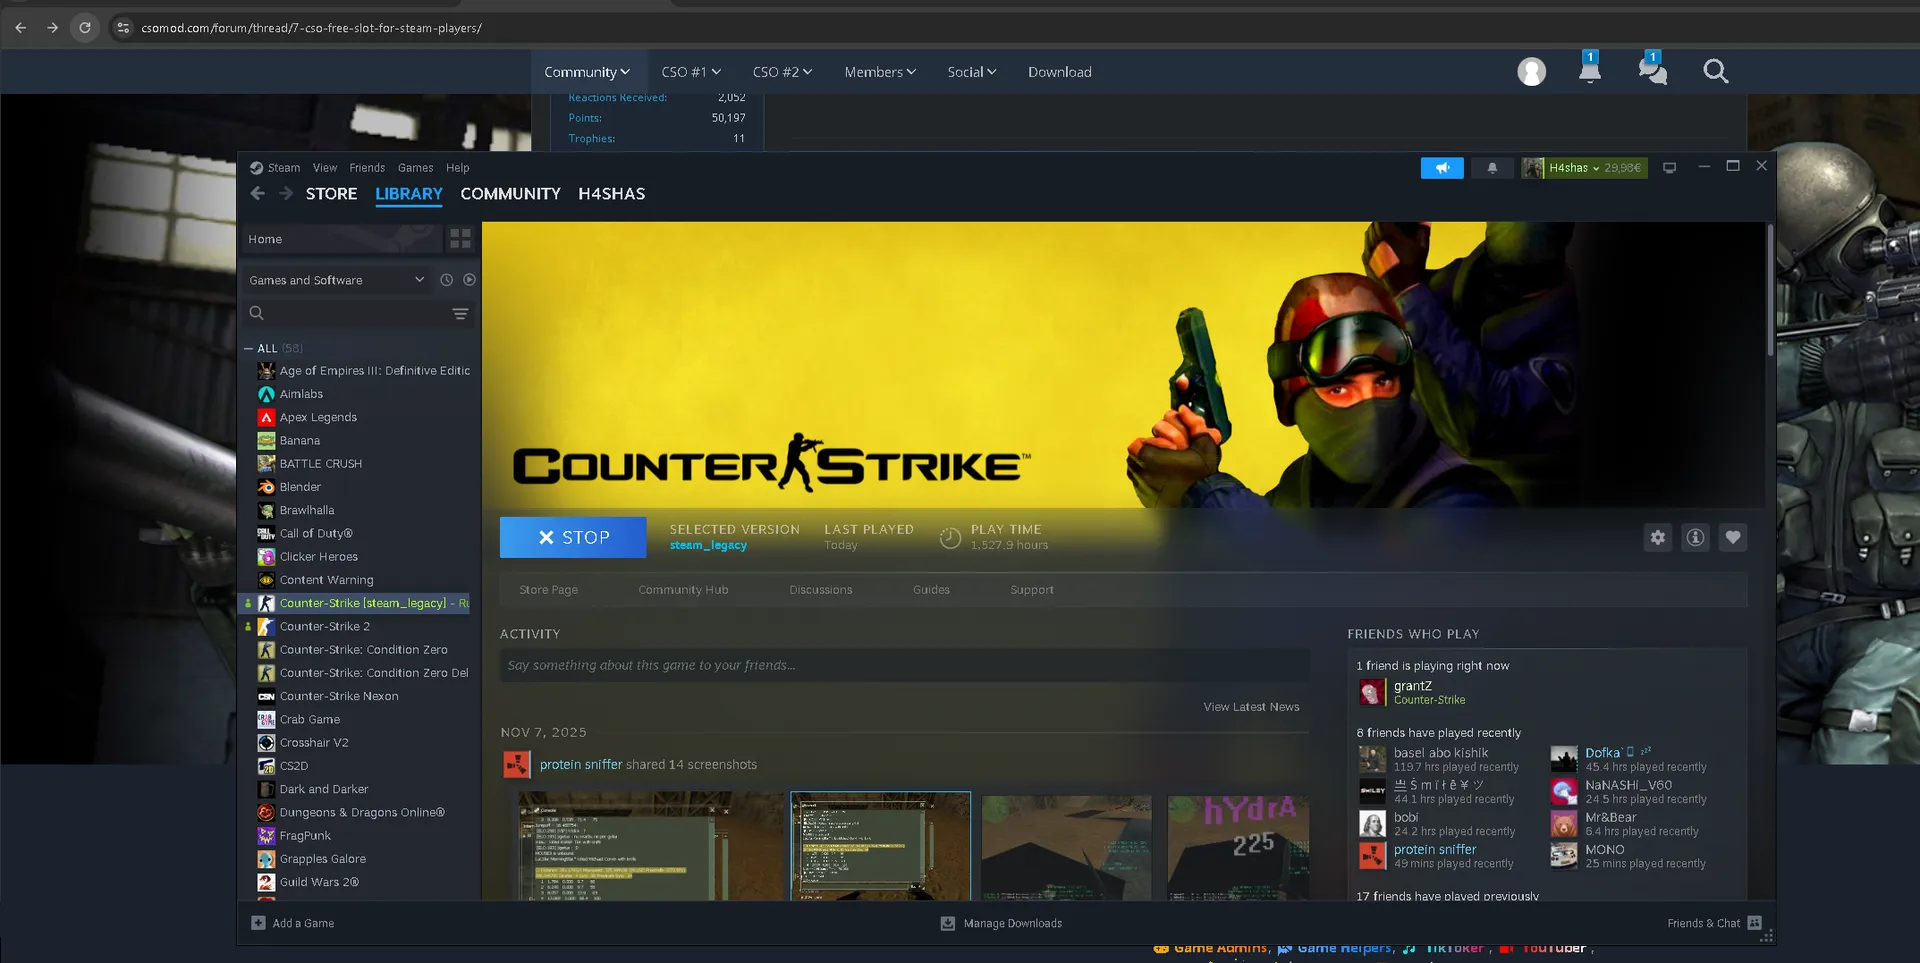The image size is (1920, 963).
Task: Open the hYdrA 225 screenshot thumbnail
Action: click(1238, 847)
